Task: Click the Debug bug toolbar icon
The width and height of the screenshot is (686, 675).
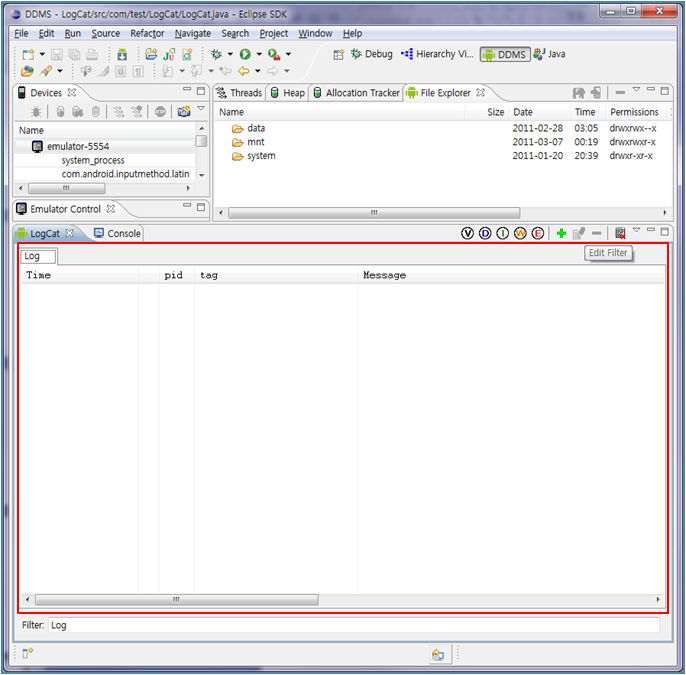Action: pos(217,54)
